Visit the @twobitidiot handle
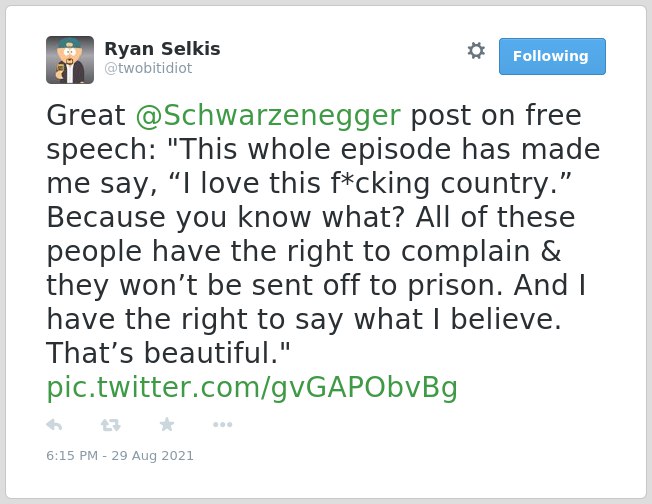This screenshot has height=504, width=652. coord(148,68)
